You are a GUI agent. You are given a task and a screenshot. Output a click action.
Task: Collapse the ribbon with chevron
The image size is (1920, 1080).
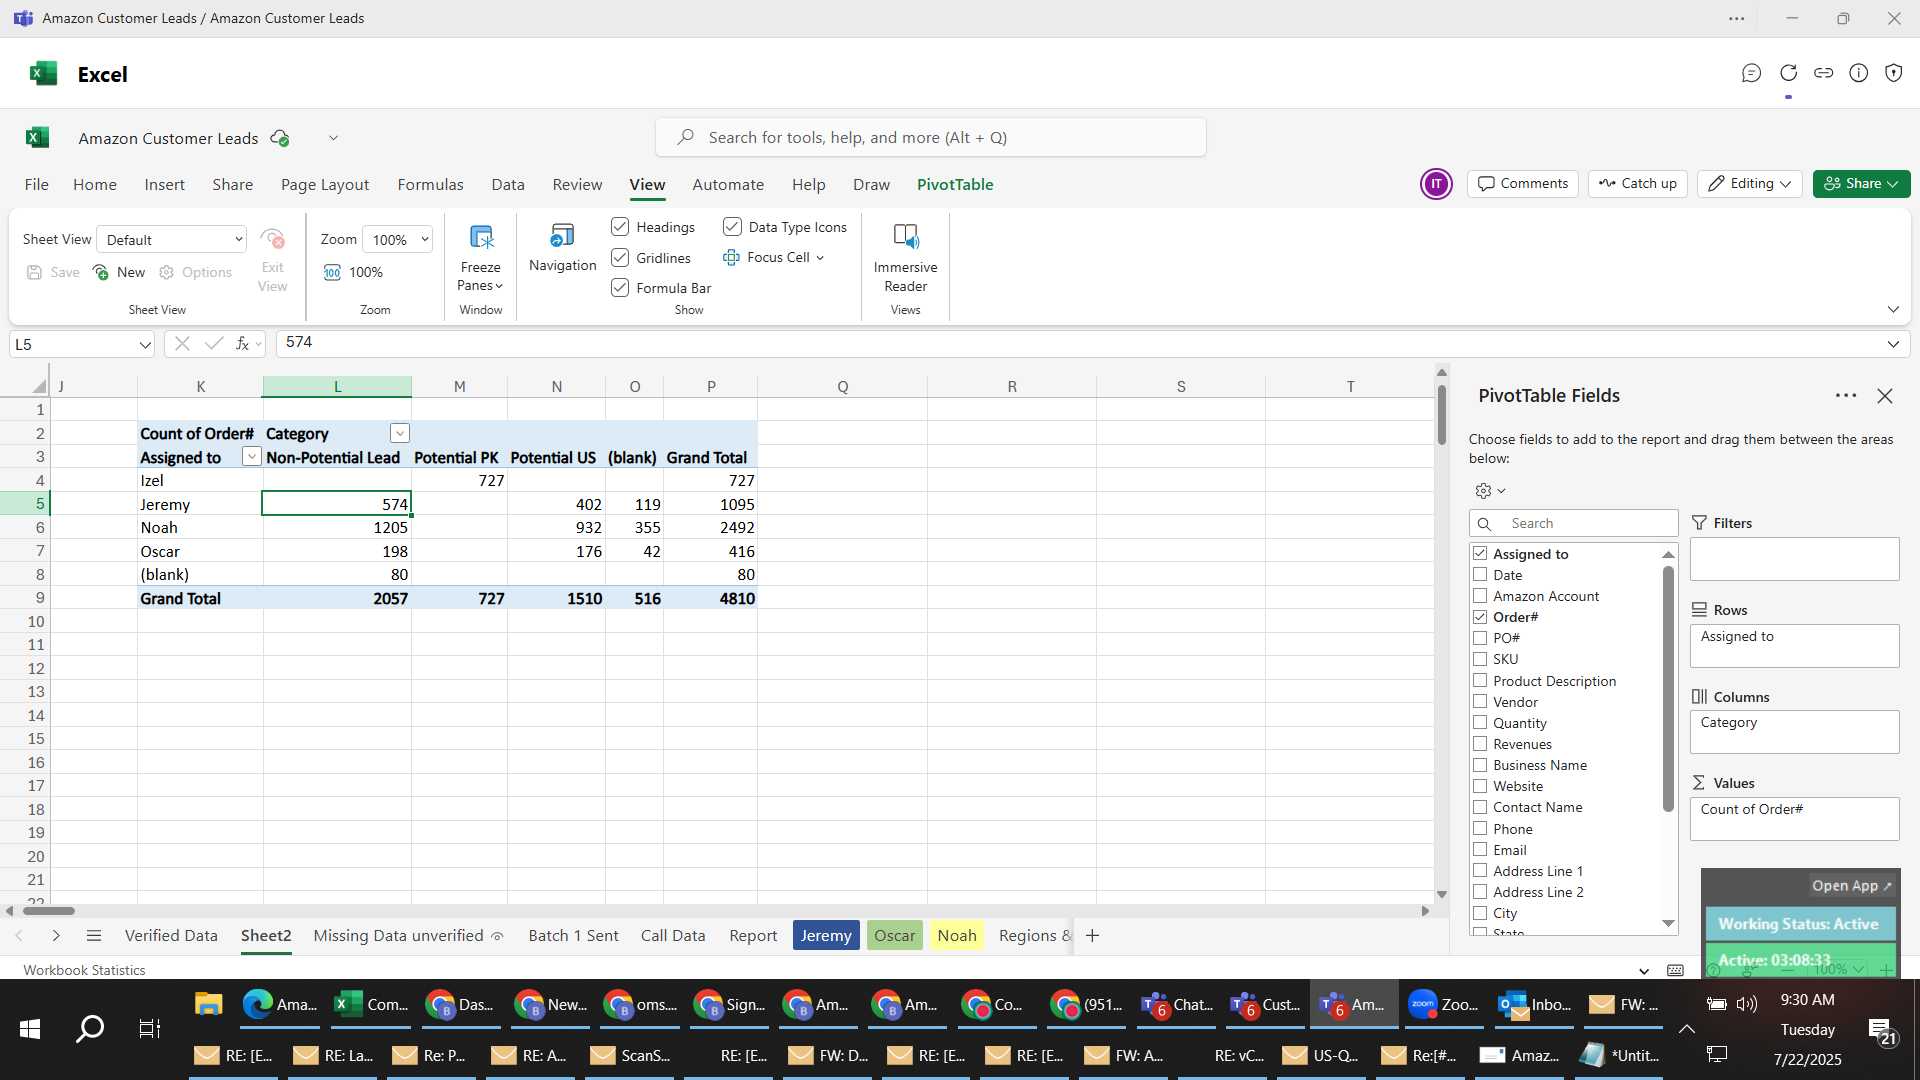point(1893,310)
